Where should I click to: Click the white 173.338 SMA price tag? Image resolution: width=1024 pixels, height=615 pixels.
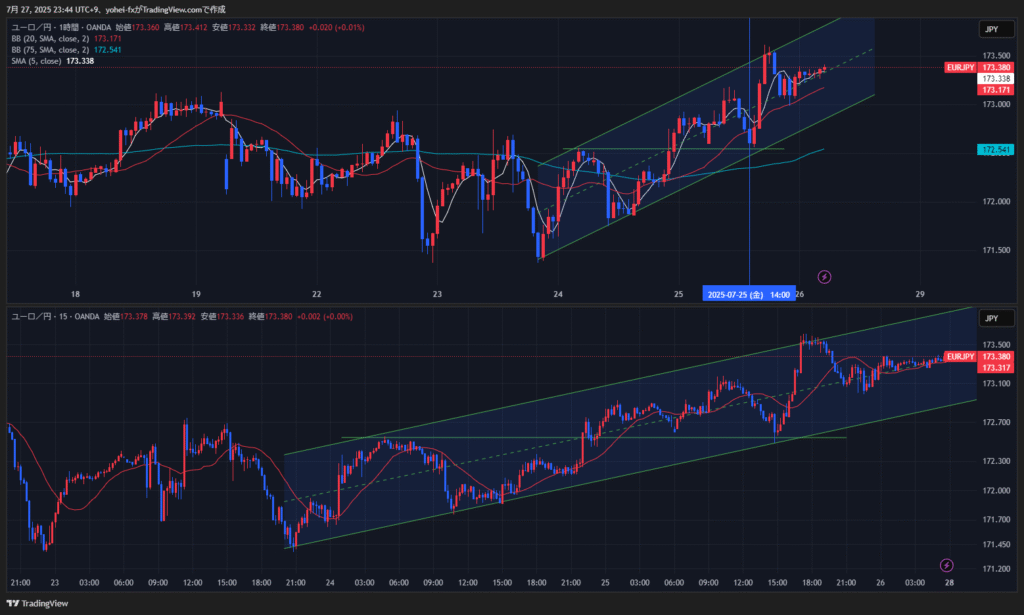click(994, 78)
